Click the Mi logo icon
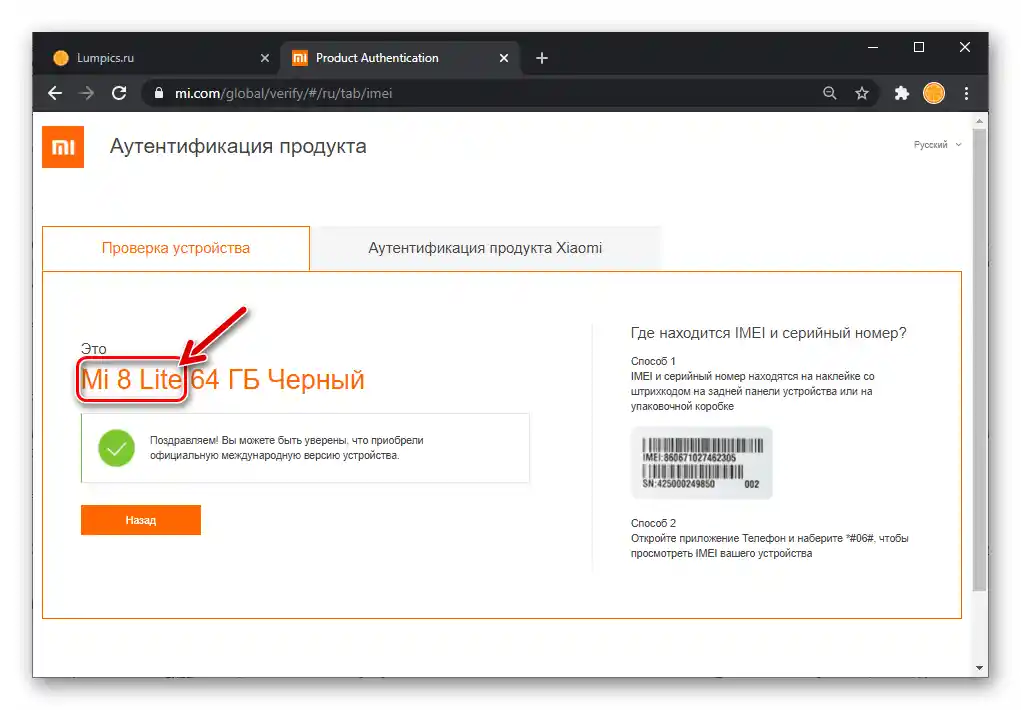The image size is (1021, 710). [x=63, y=147]
